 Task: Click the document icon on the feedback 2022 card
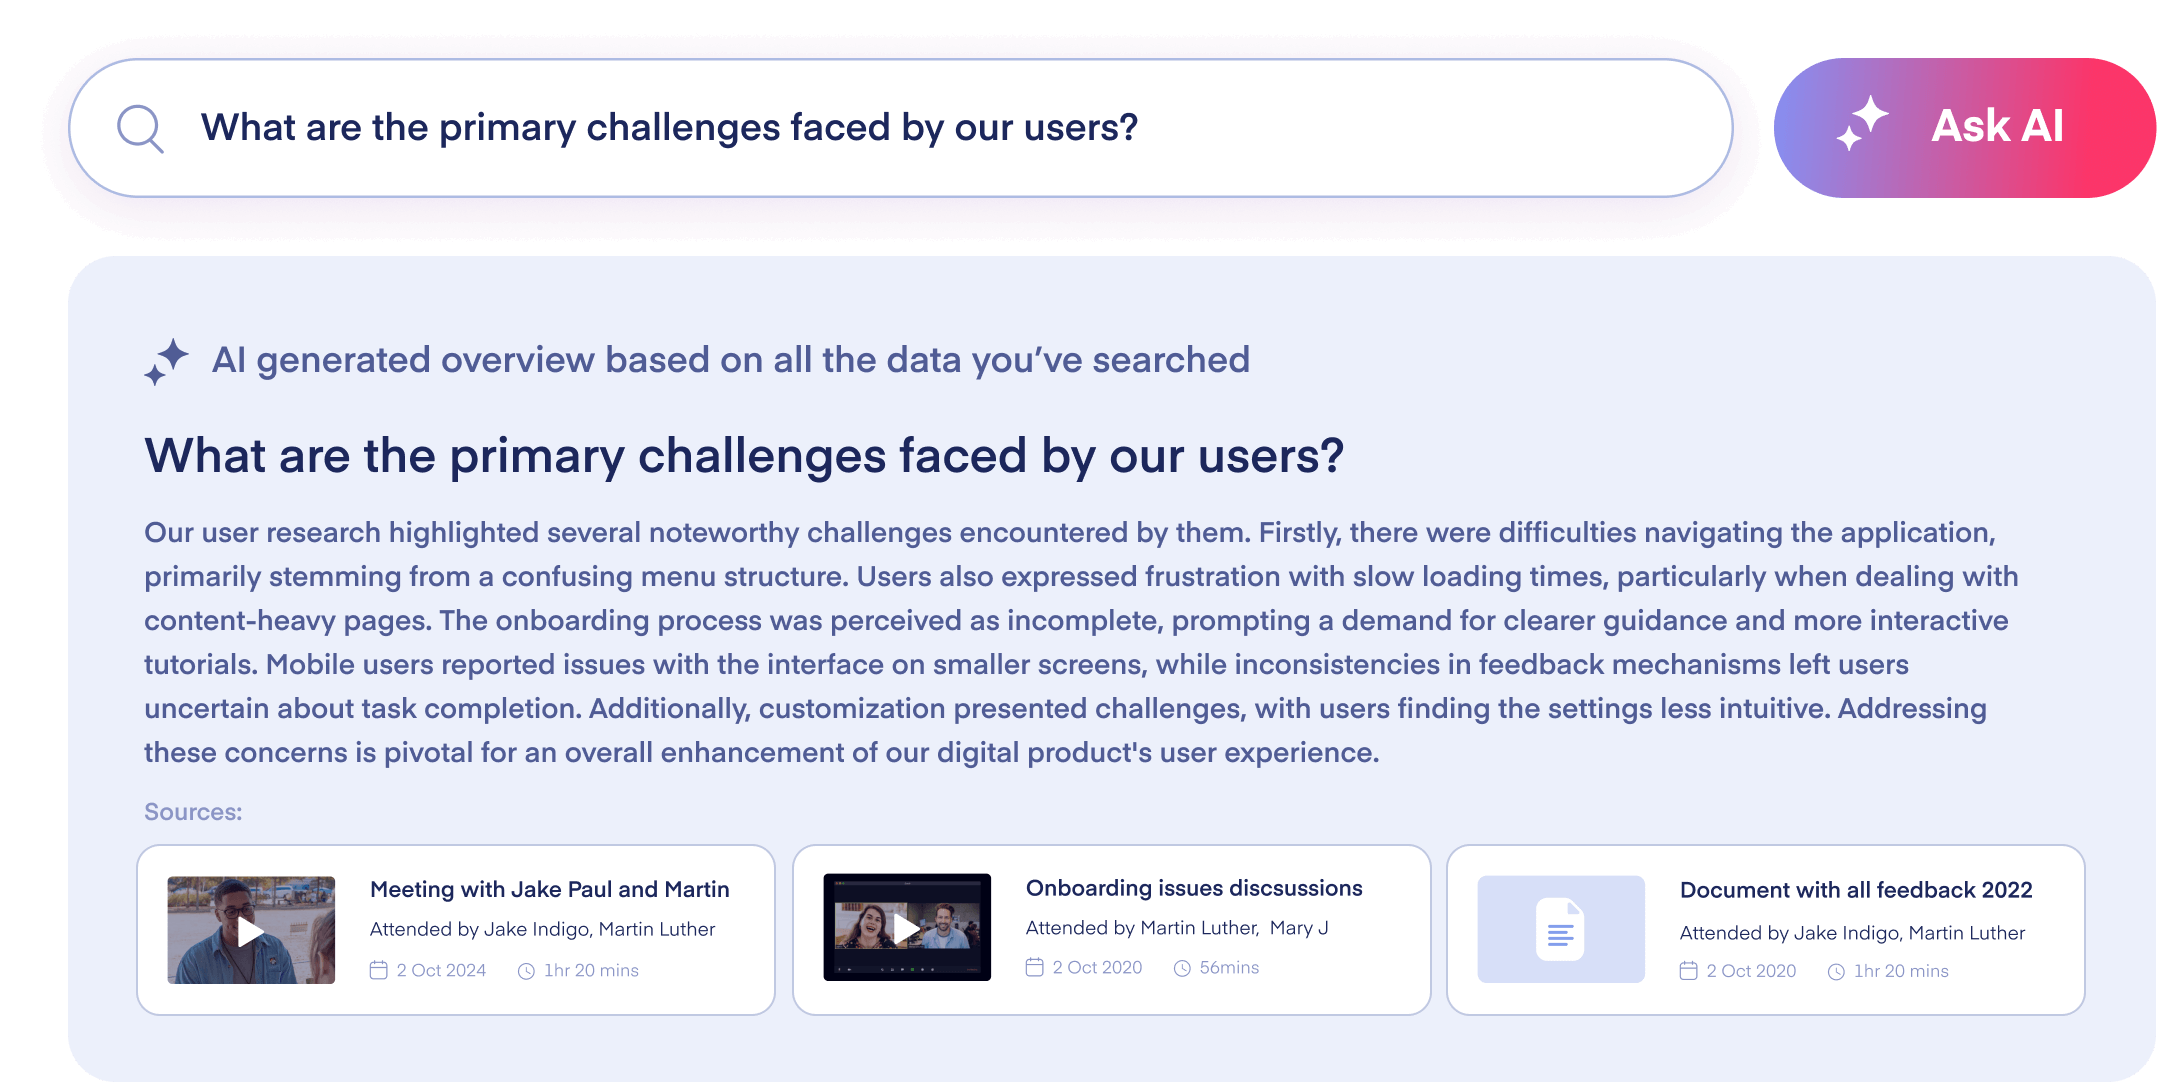pyautogui.click(x=1560, y=928)
